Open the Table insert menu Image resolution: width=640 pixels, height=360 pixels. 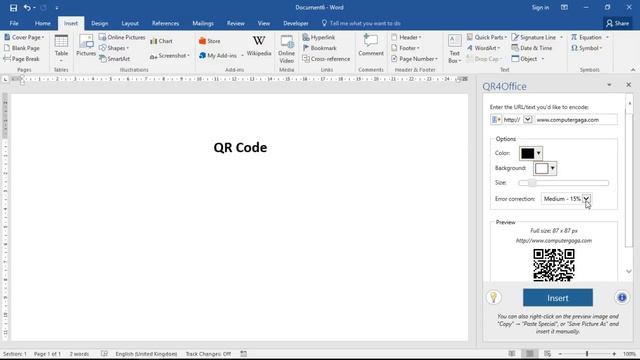(61, 49)
